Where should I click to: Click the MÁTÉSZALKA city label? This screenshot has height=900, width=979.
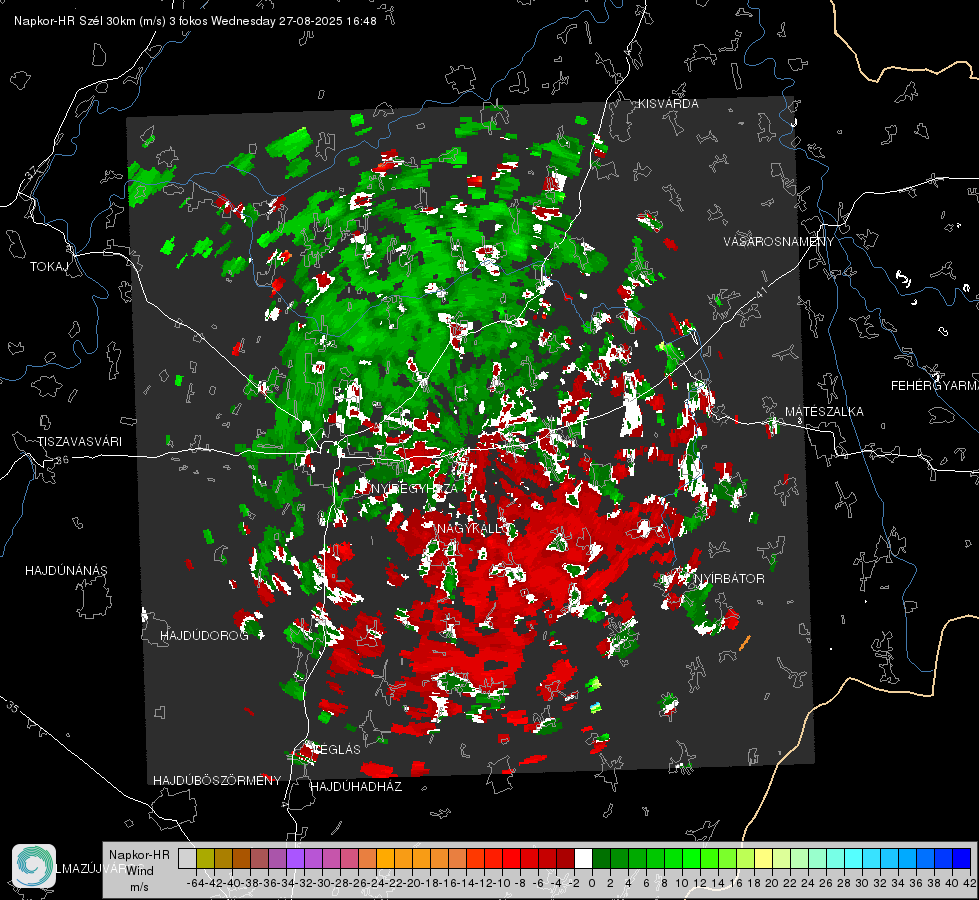click(824, 412)
